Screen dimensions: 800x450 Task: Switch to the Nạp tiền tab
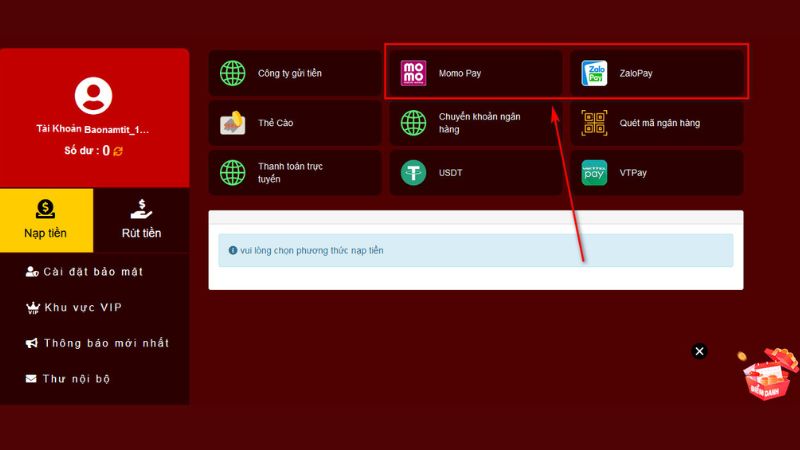tap(46, 220)
